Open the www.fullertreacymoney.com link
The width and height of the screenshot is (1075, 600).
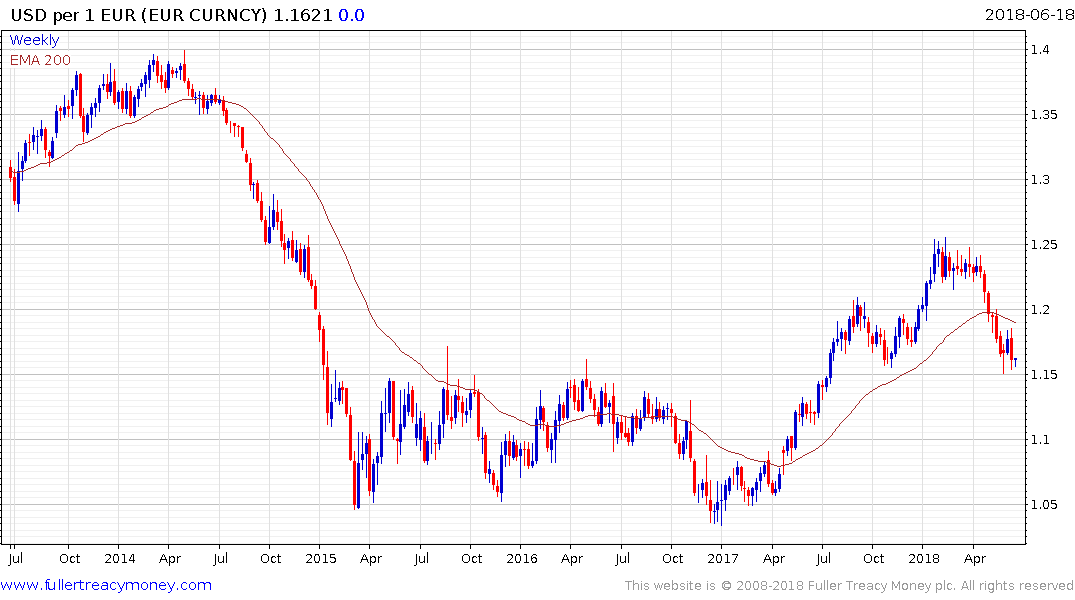pos(106,586)
